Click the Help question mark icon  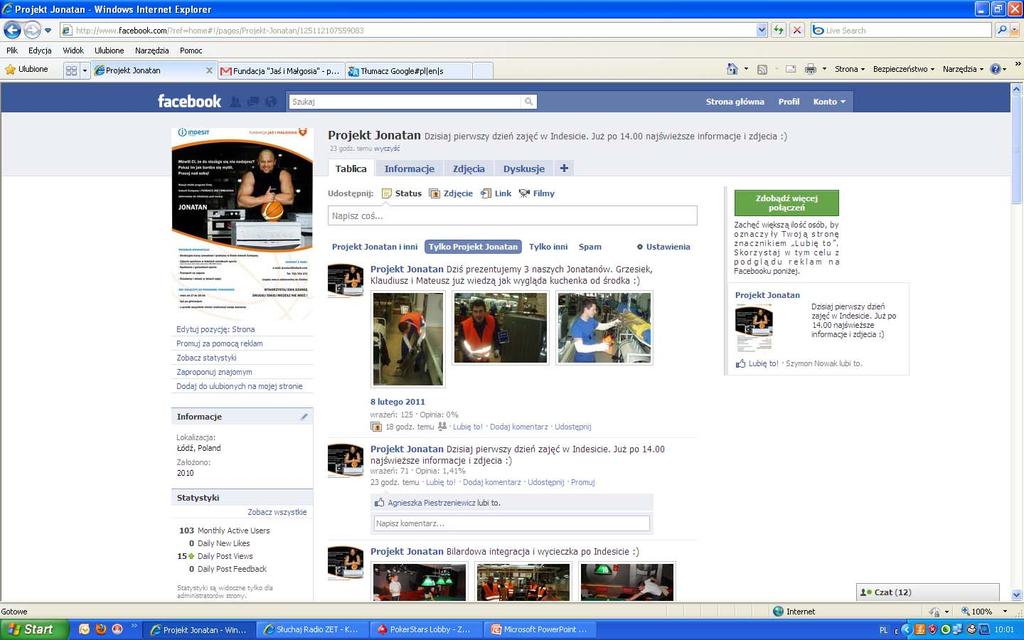pos(995,69)
